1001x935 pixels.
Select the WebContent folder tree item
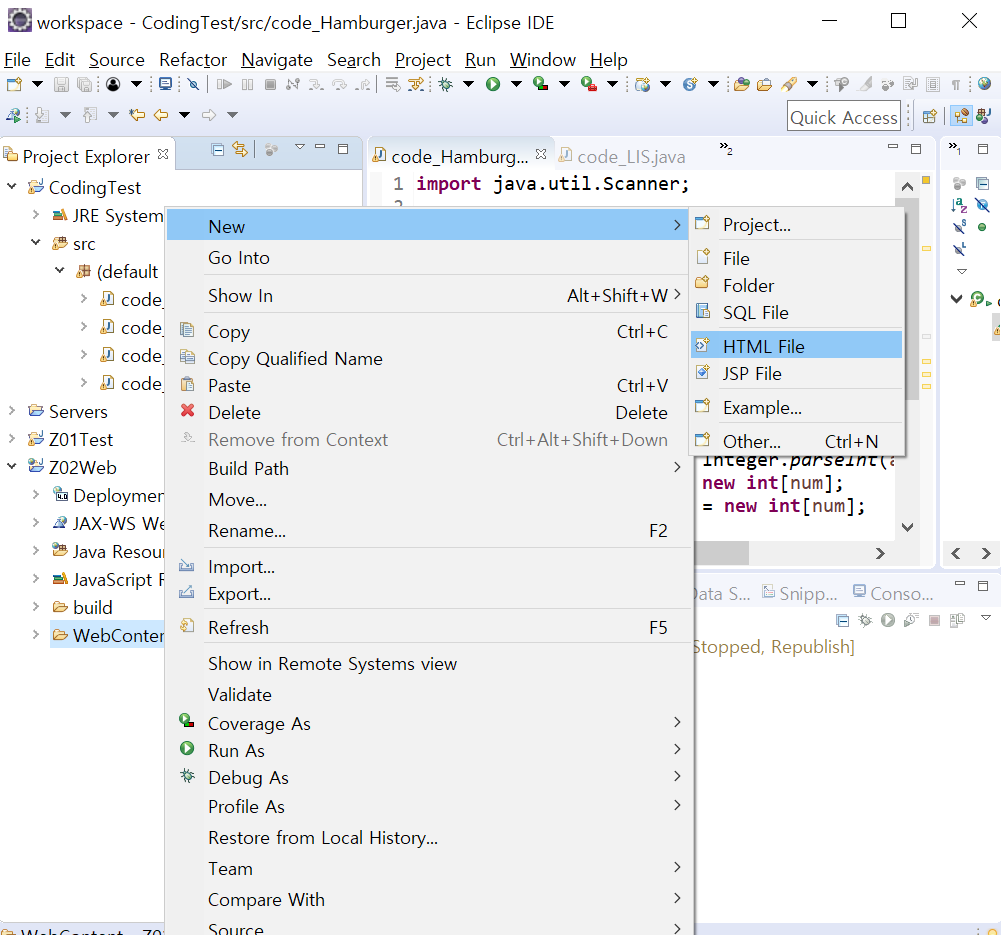[107, 635]
